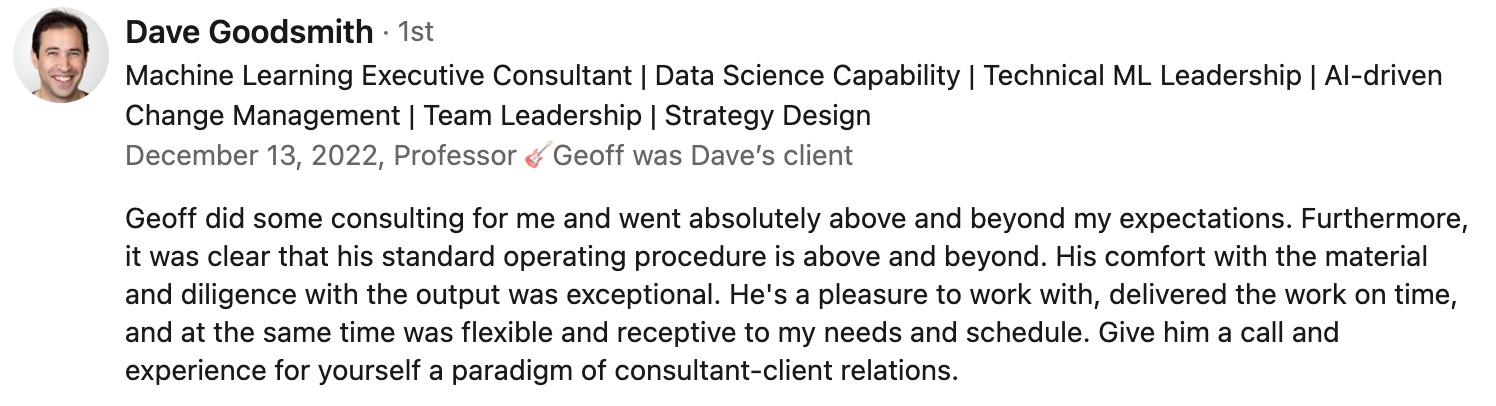Click the Technical ML Leadership text
This screenshot has width=1496, height=406.
(1142, 76)
